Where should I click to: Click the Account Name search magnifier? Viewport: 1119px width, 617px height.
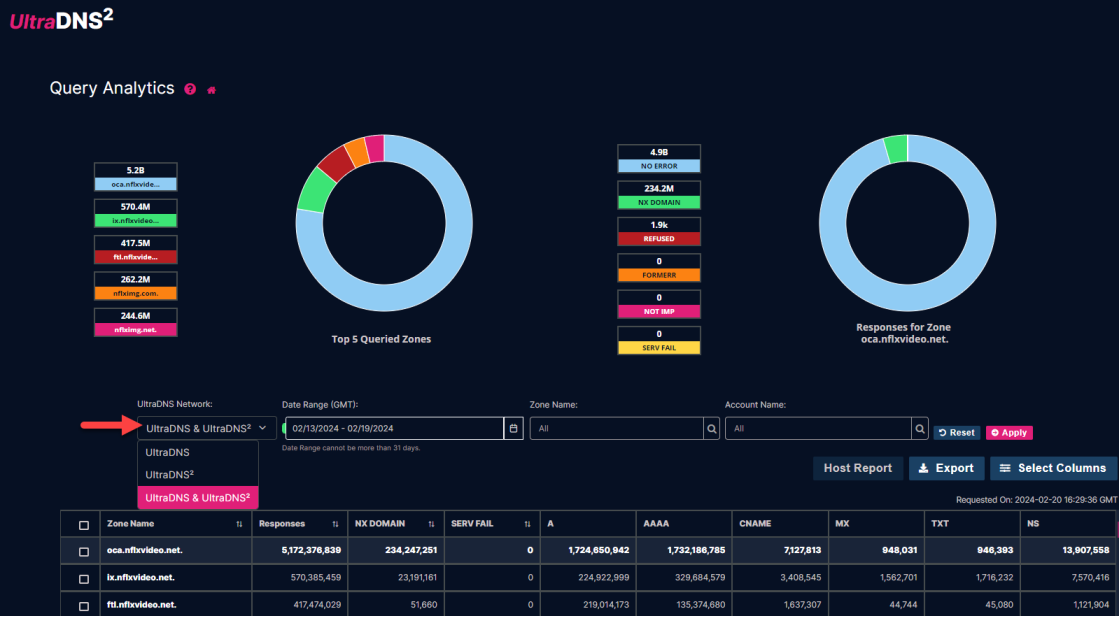pos(920,429)
